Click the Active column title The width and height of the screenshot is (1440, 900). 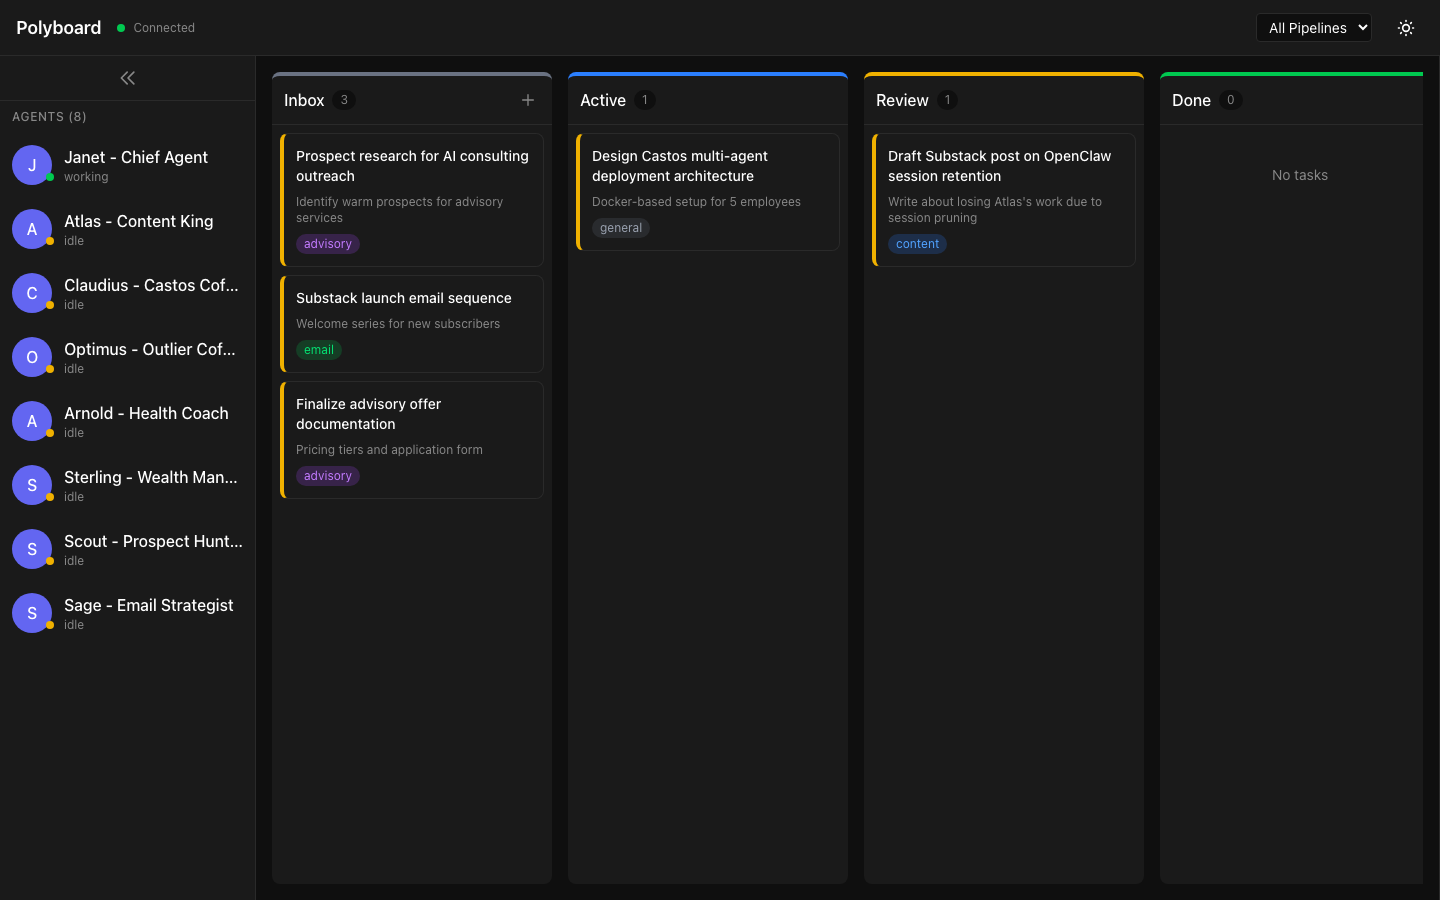click(603, 100)
